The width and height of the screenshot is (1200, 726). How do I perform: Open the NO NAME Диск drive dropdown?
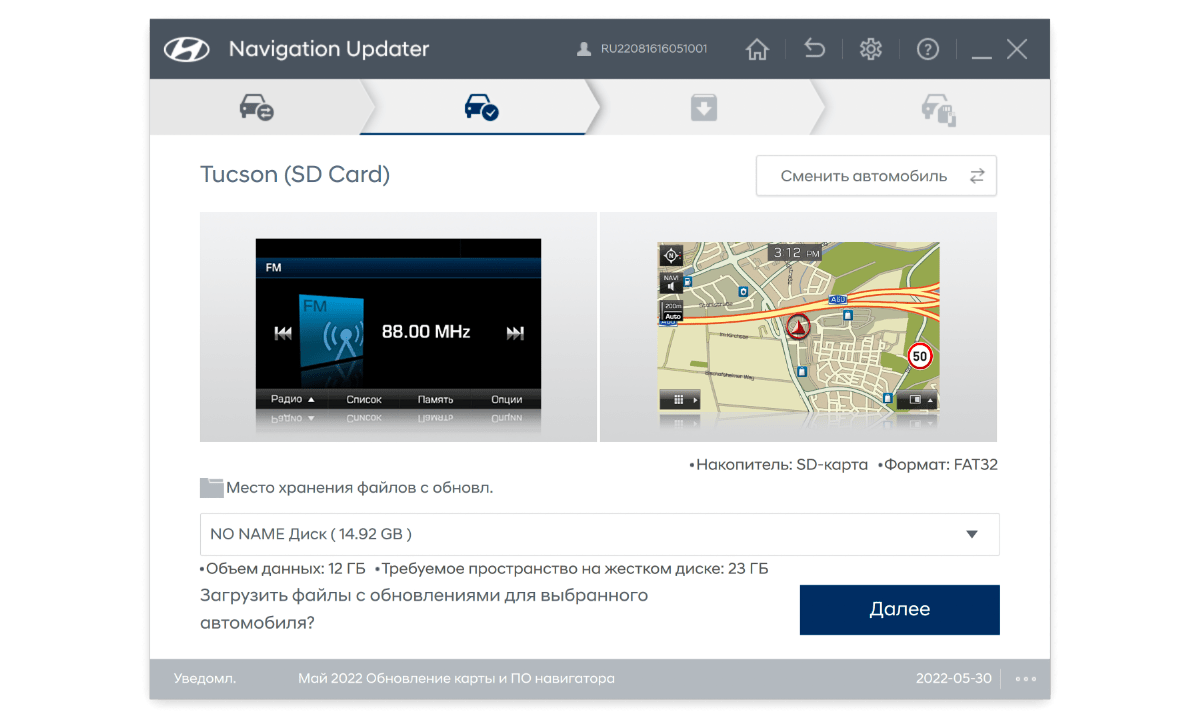[x=600, y=534]
